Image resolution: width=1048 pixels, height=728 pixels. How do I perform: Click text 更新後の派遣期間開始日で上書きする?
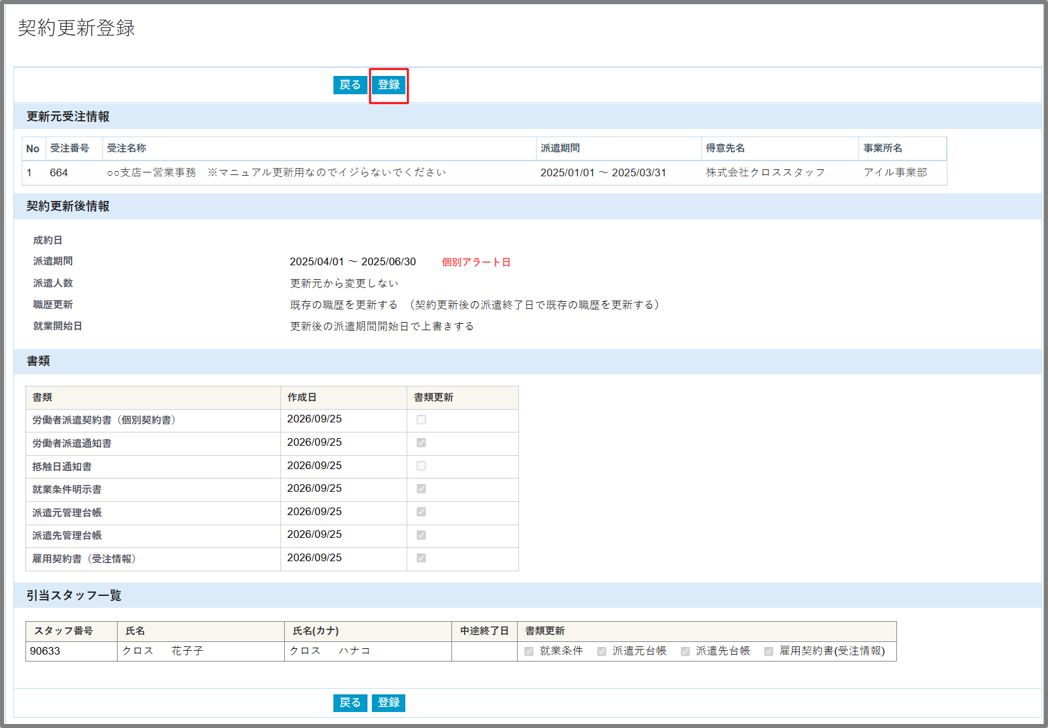click(382, 326)
